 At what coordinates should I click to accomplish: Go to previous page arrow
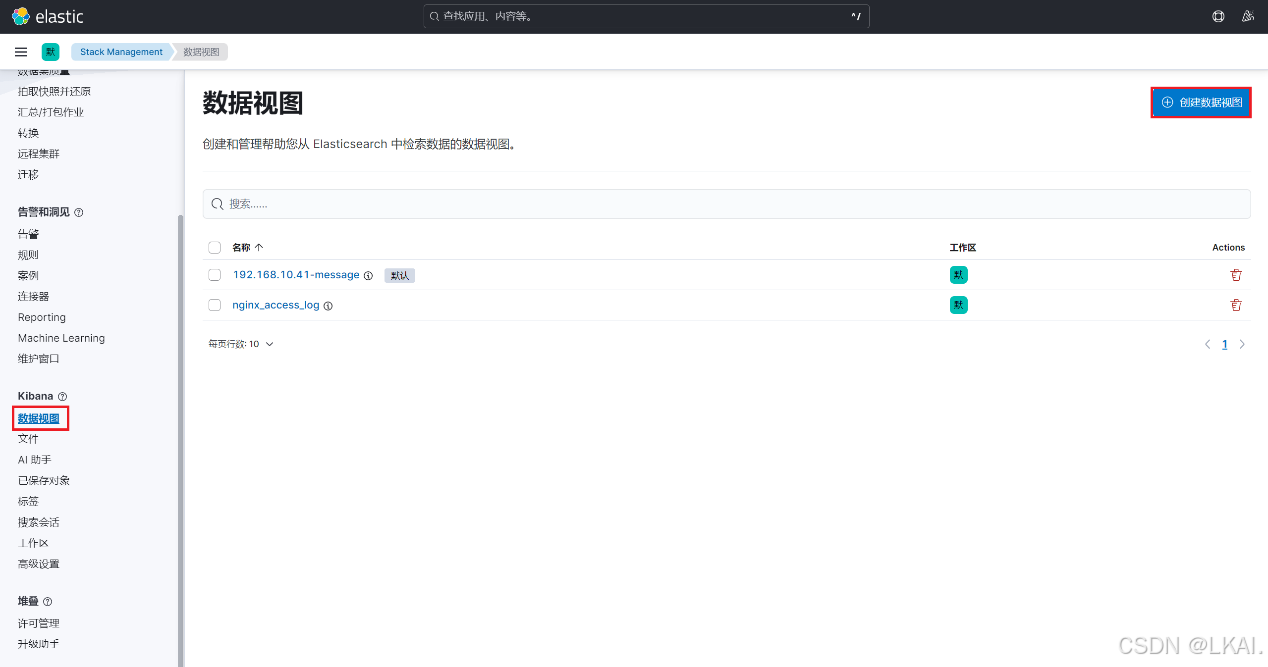pos(1207,344)
